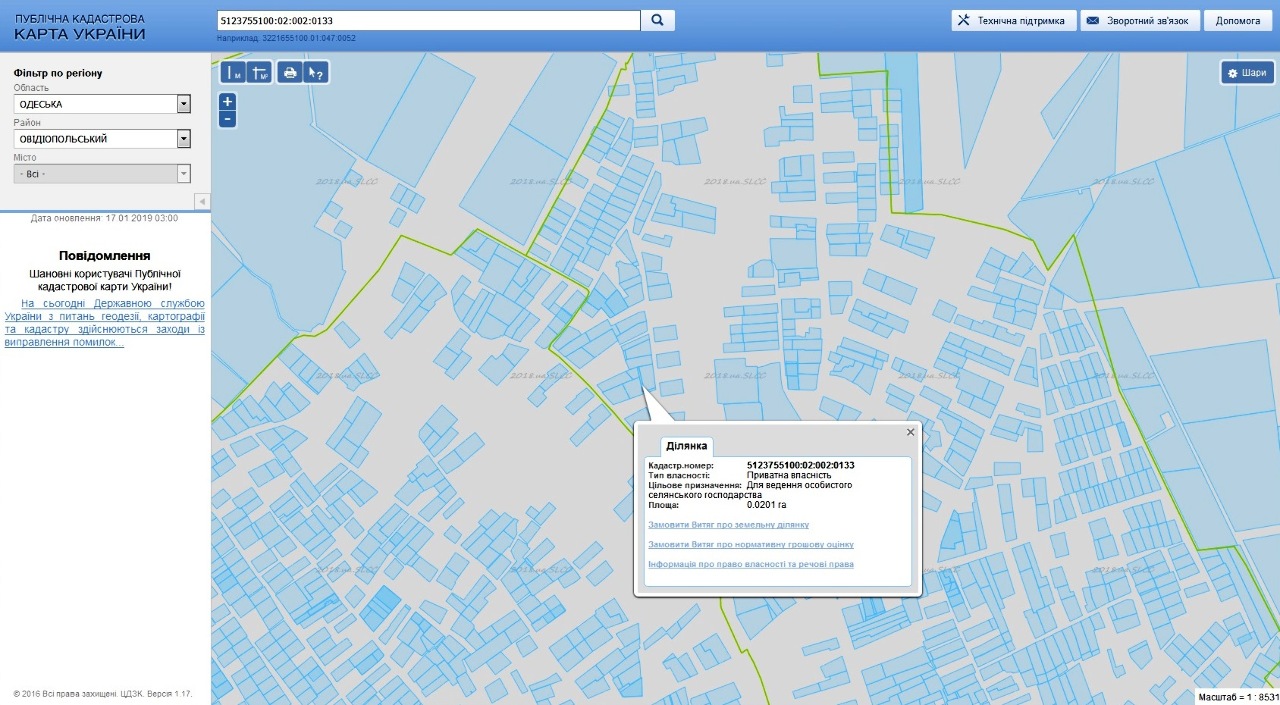This screenshot has width=1280, height=705.
Task: Click the area value 0.0201 га
Action: point(767,505)
